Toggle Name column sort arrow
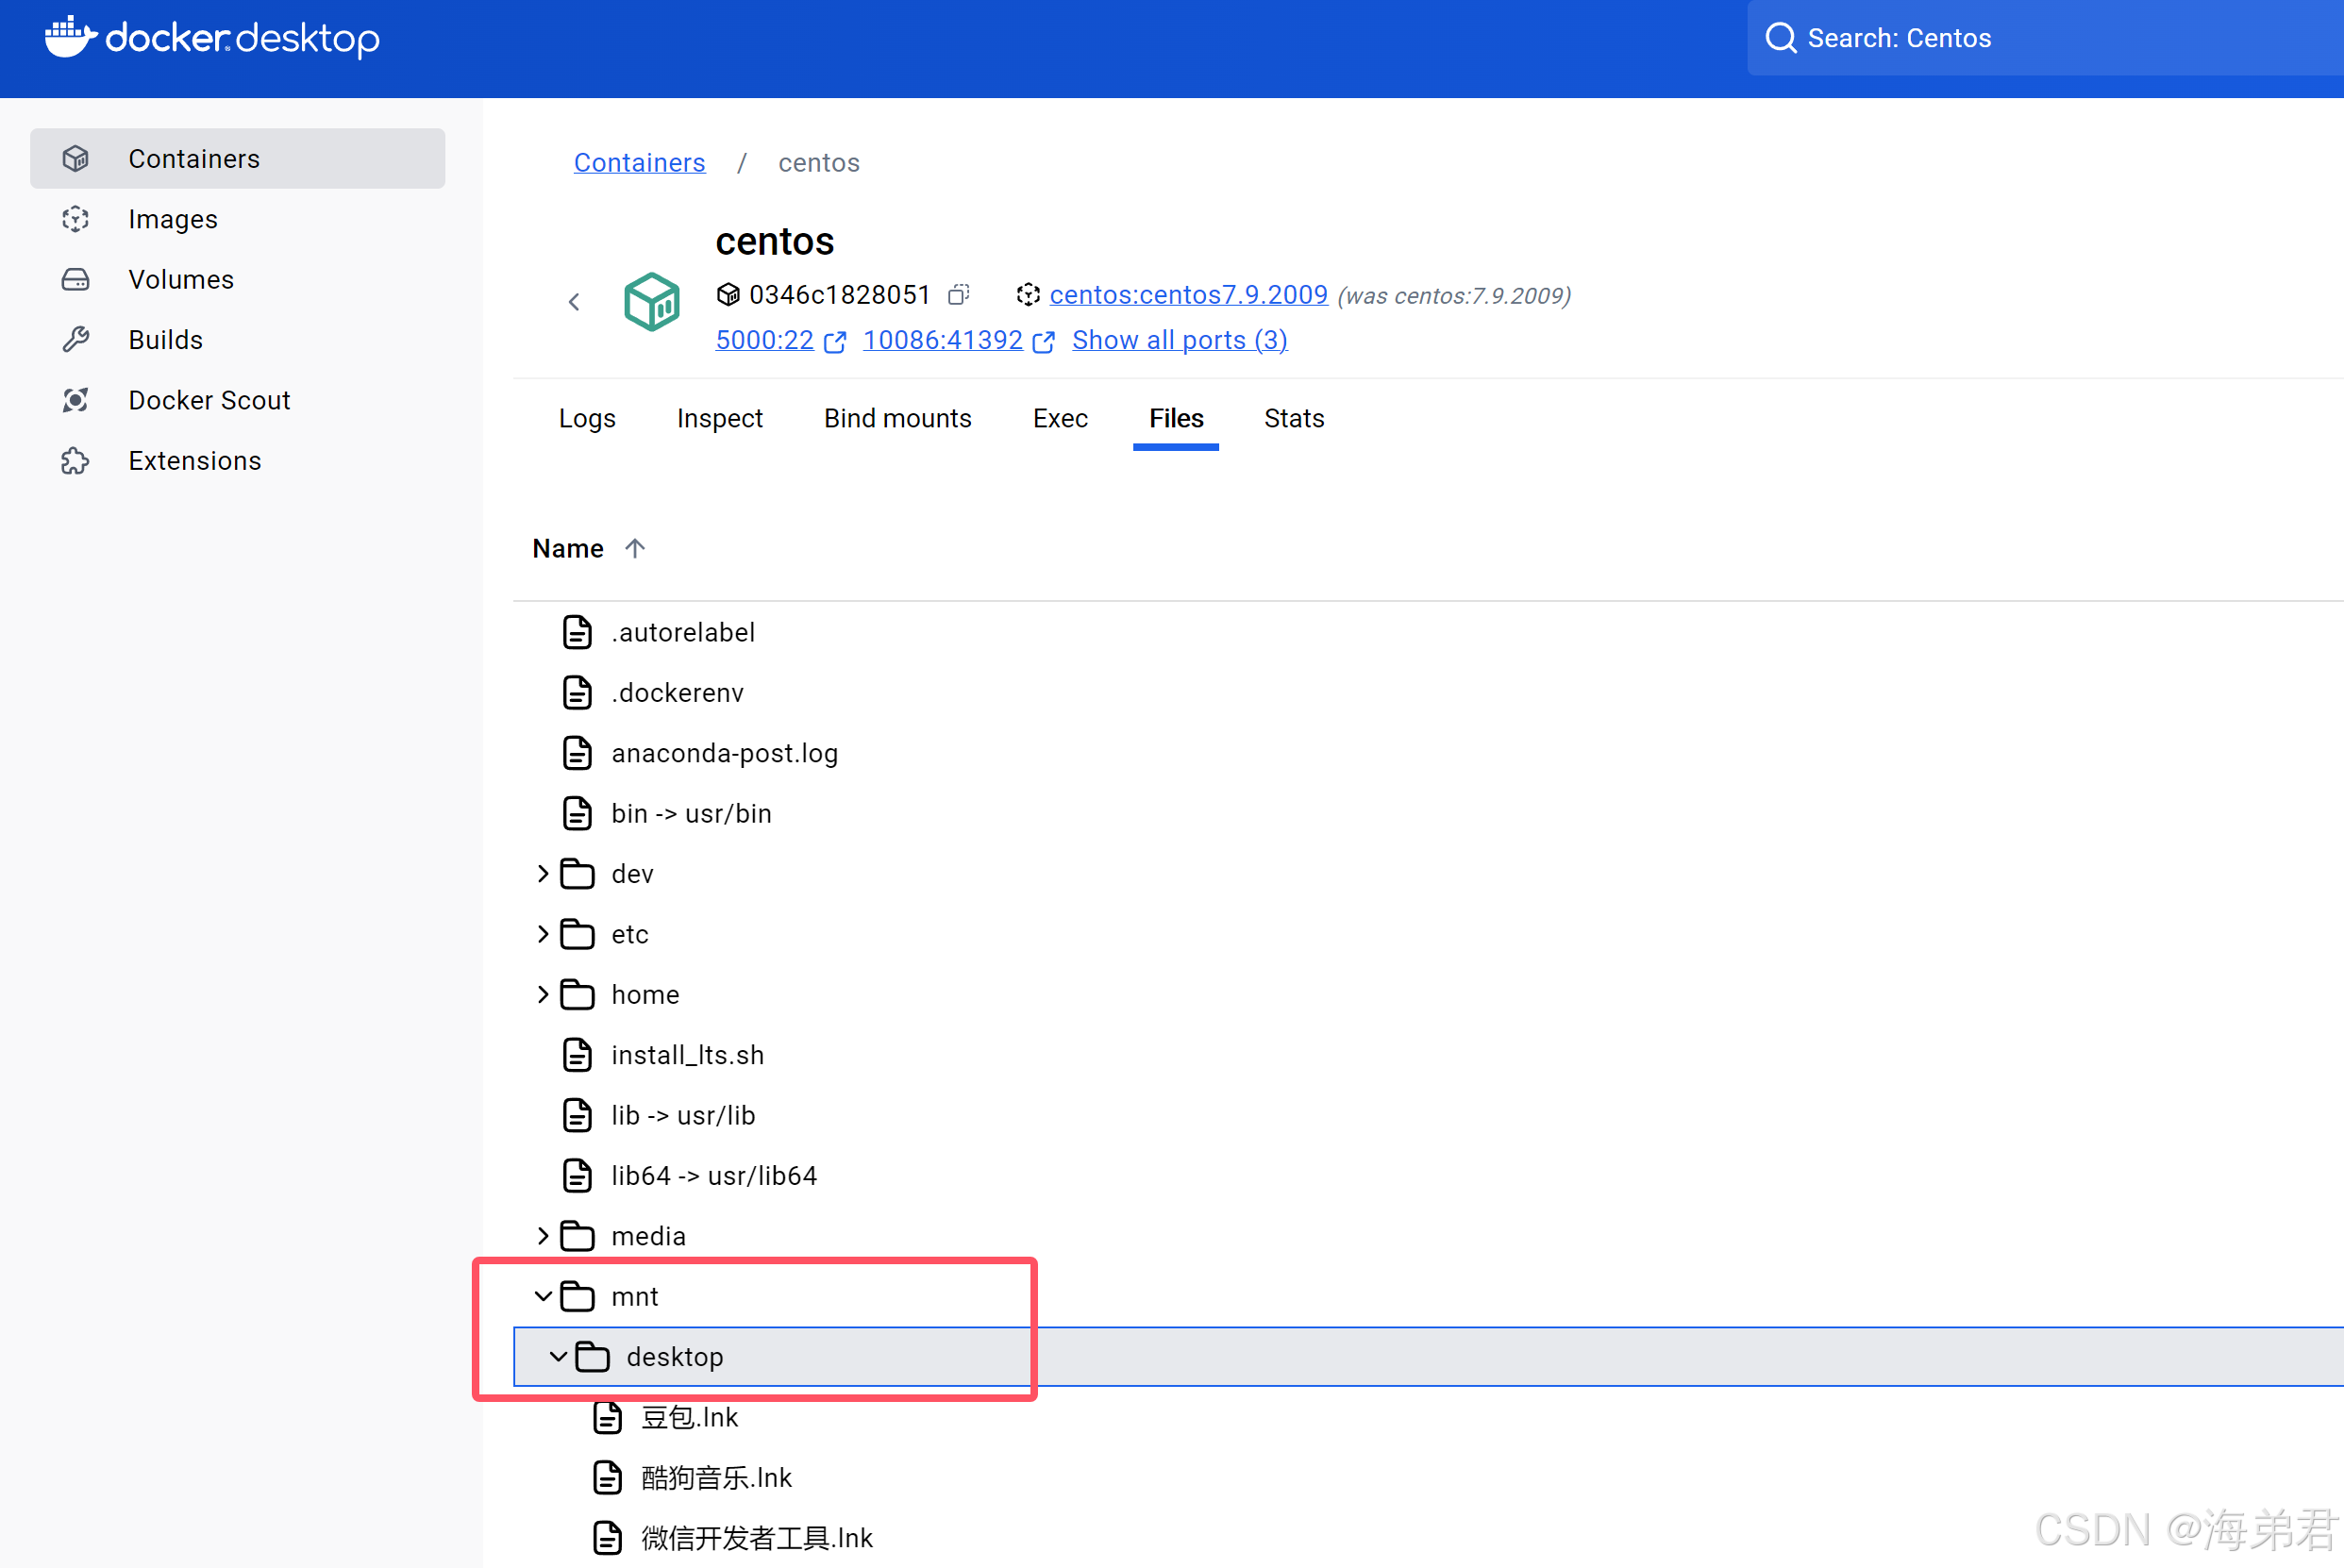The width and height of the screenshot is (2344, 1568). point(635,548)
